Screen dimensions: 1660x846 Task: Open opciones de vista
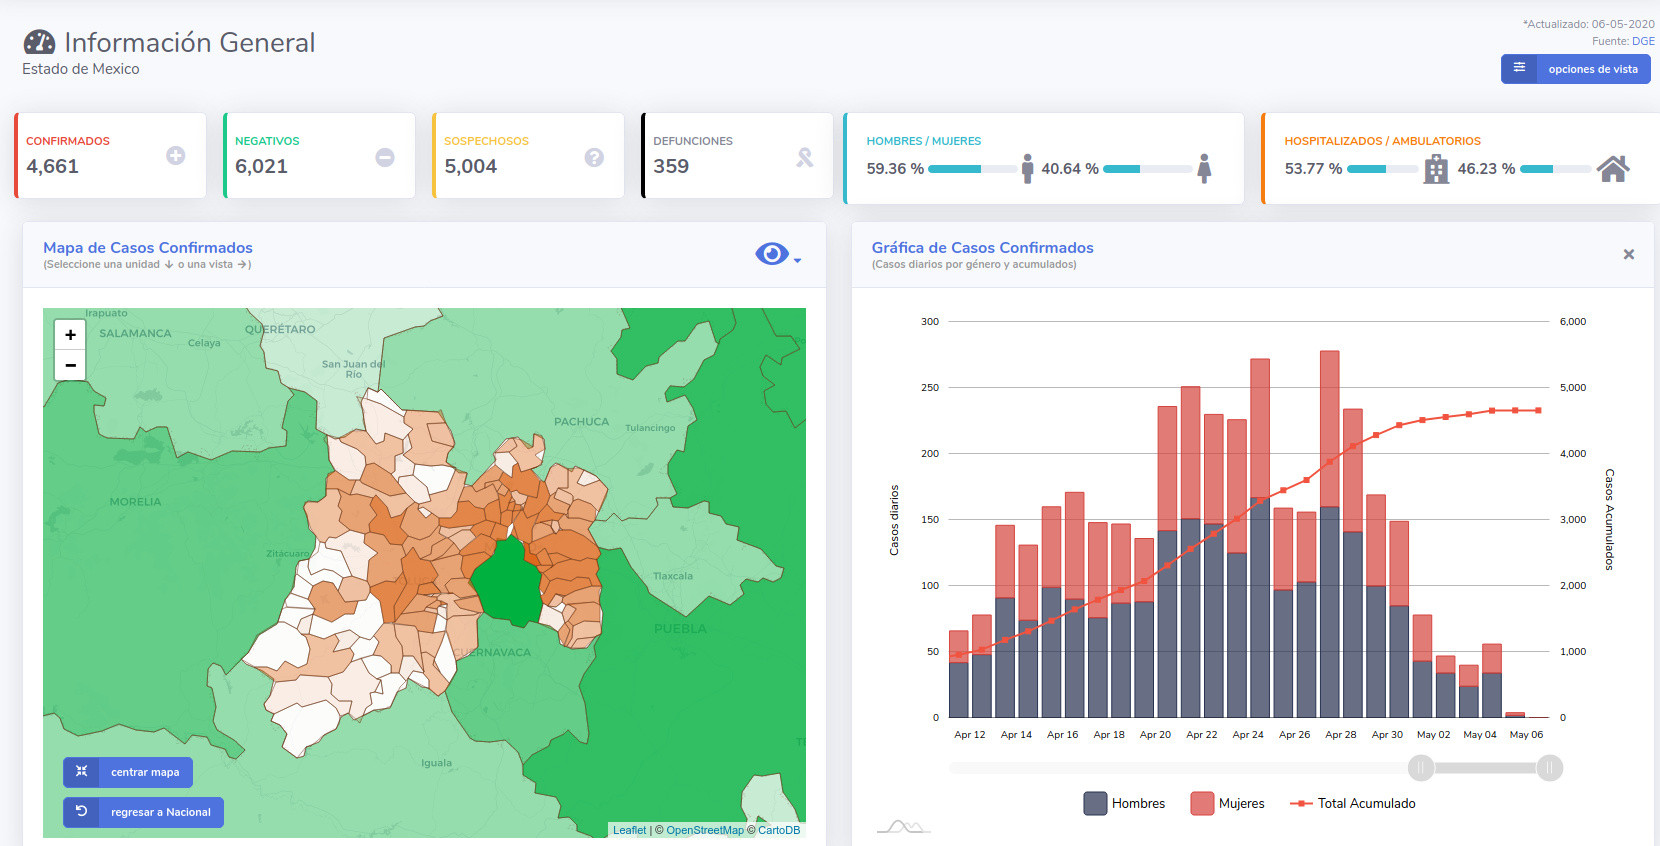(x=1576, y=68)
